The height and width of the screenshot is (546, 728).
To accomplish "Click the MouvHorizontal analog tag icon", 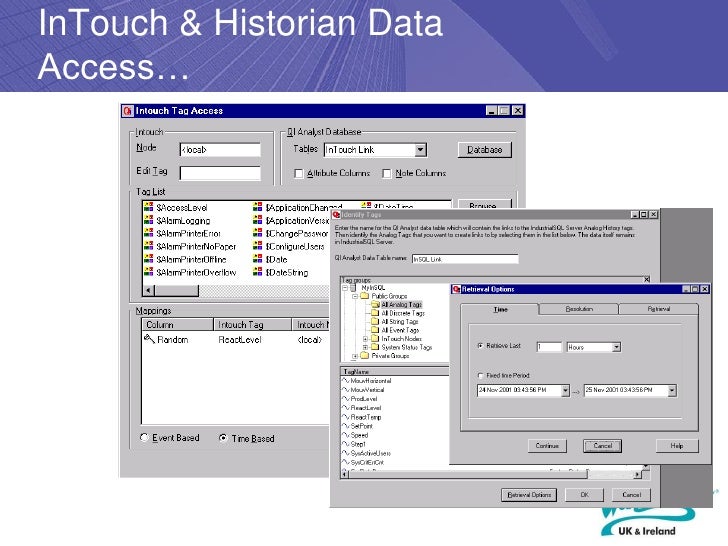I will tap(345, 380).
